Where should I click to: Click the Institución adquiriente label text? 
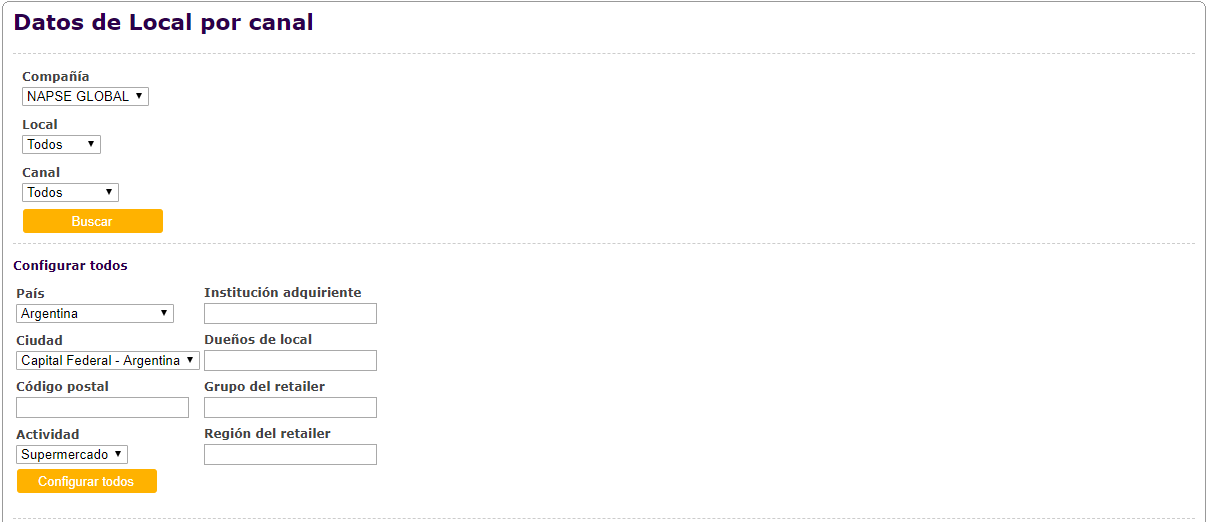pos(283,293)
